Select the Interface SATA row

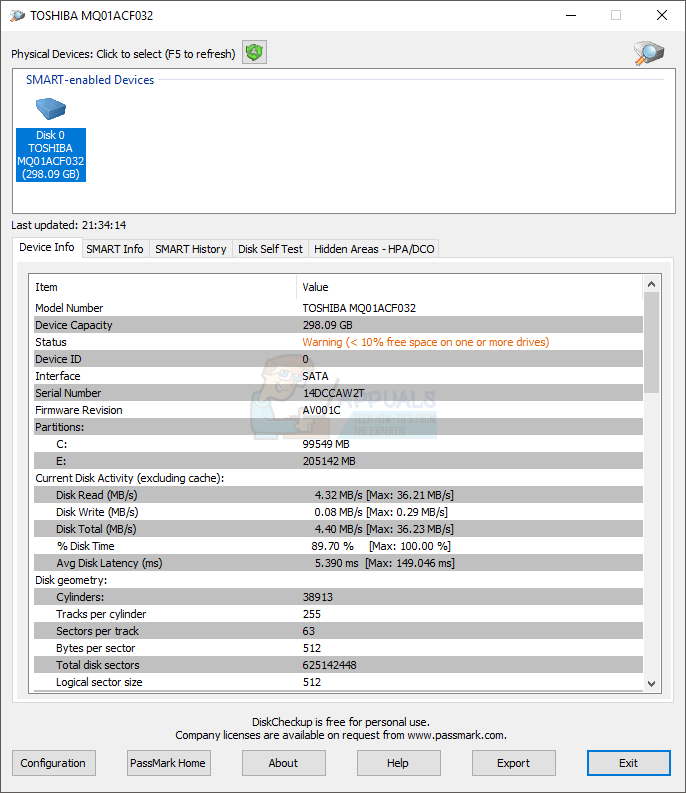338,376
